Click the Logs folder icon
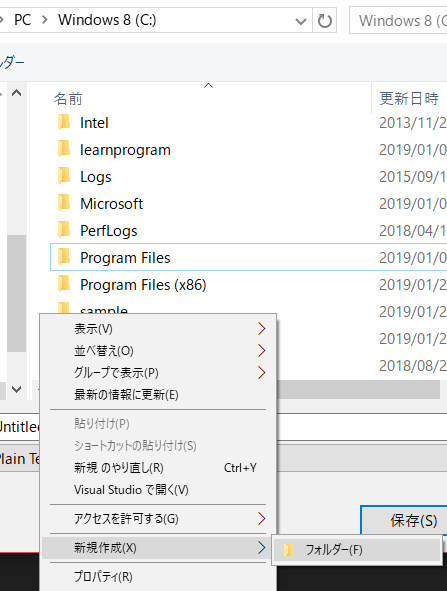The height and width of the screenshot is (591, 447). coord(64,176)
